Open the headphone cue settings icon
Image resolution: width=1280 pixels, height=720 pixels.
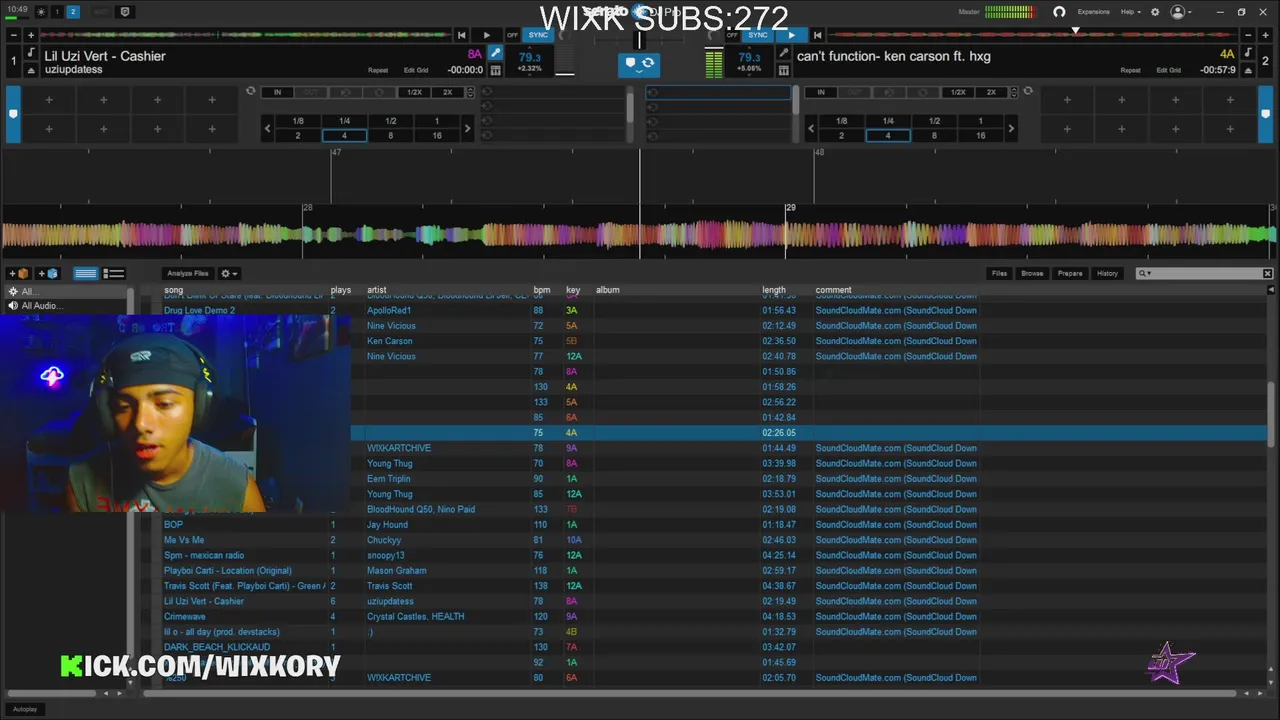(x=1059, y=12)
